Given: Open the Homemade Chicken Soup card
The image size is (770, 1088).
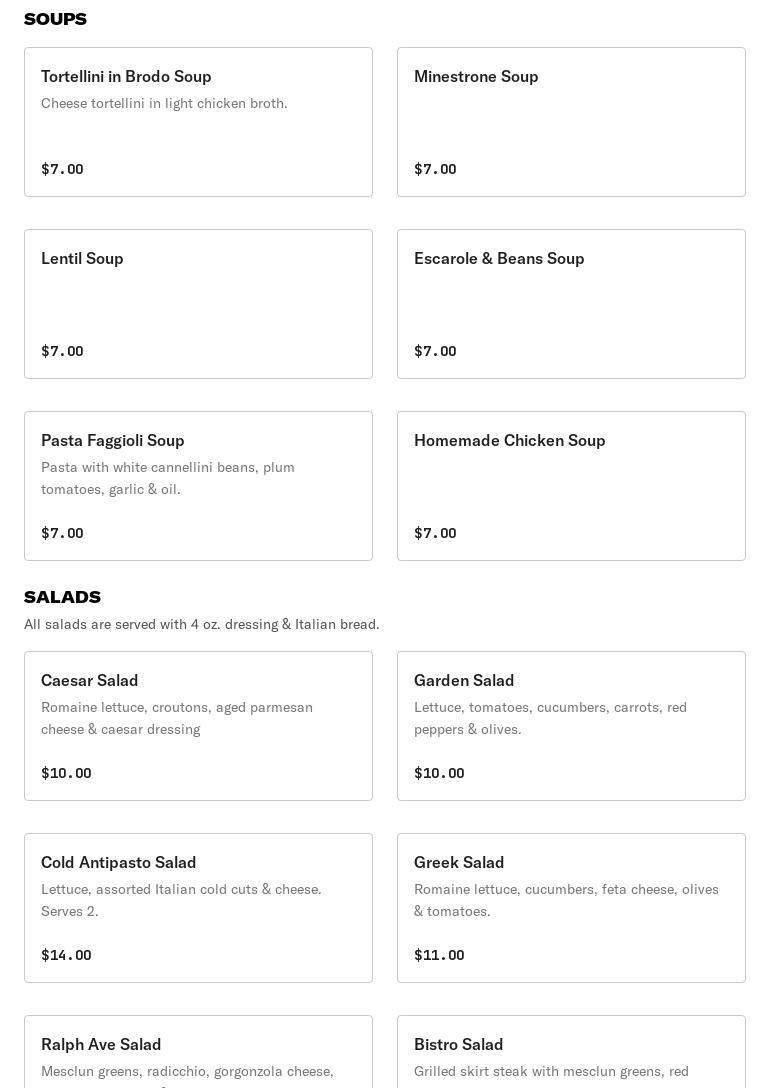Looking at the screenshot, I should pos(572,486).
